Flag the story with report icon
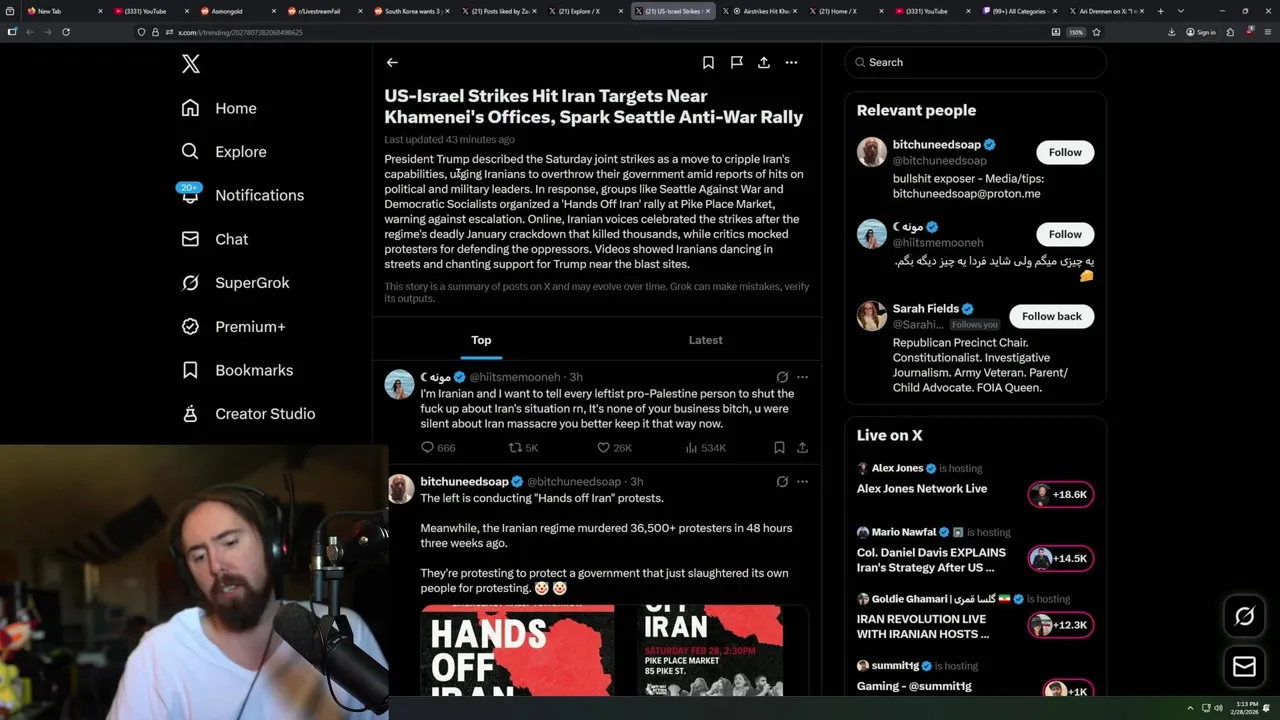Image resolution: width=1280 pixels, height=720 pixels. tap(736, 62)
